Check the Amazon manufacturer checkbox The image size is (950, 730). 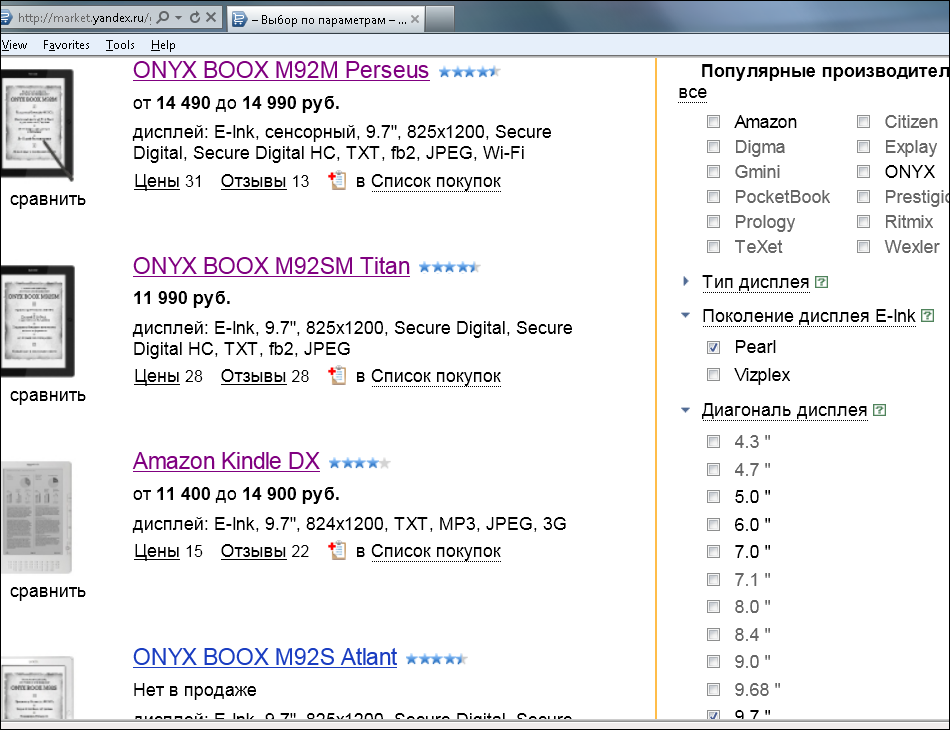(714, 122)
